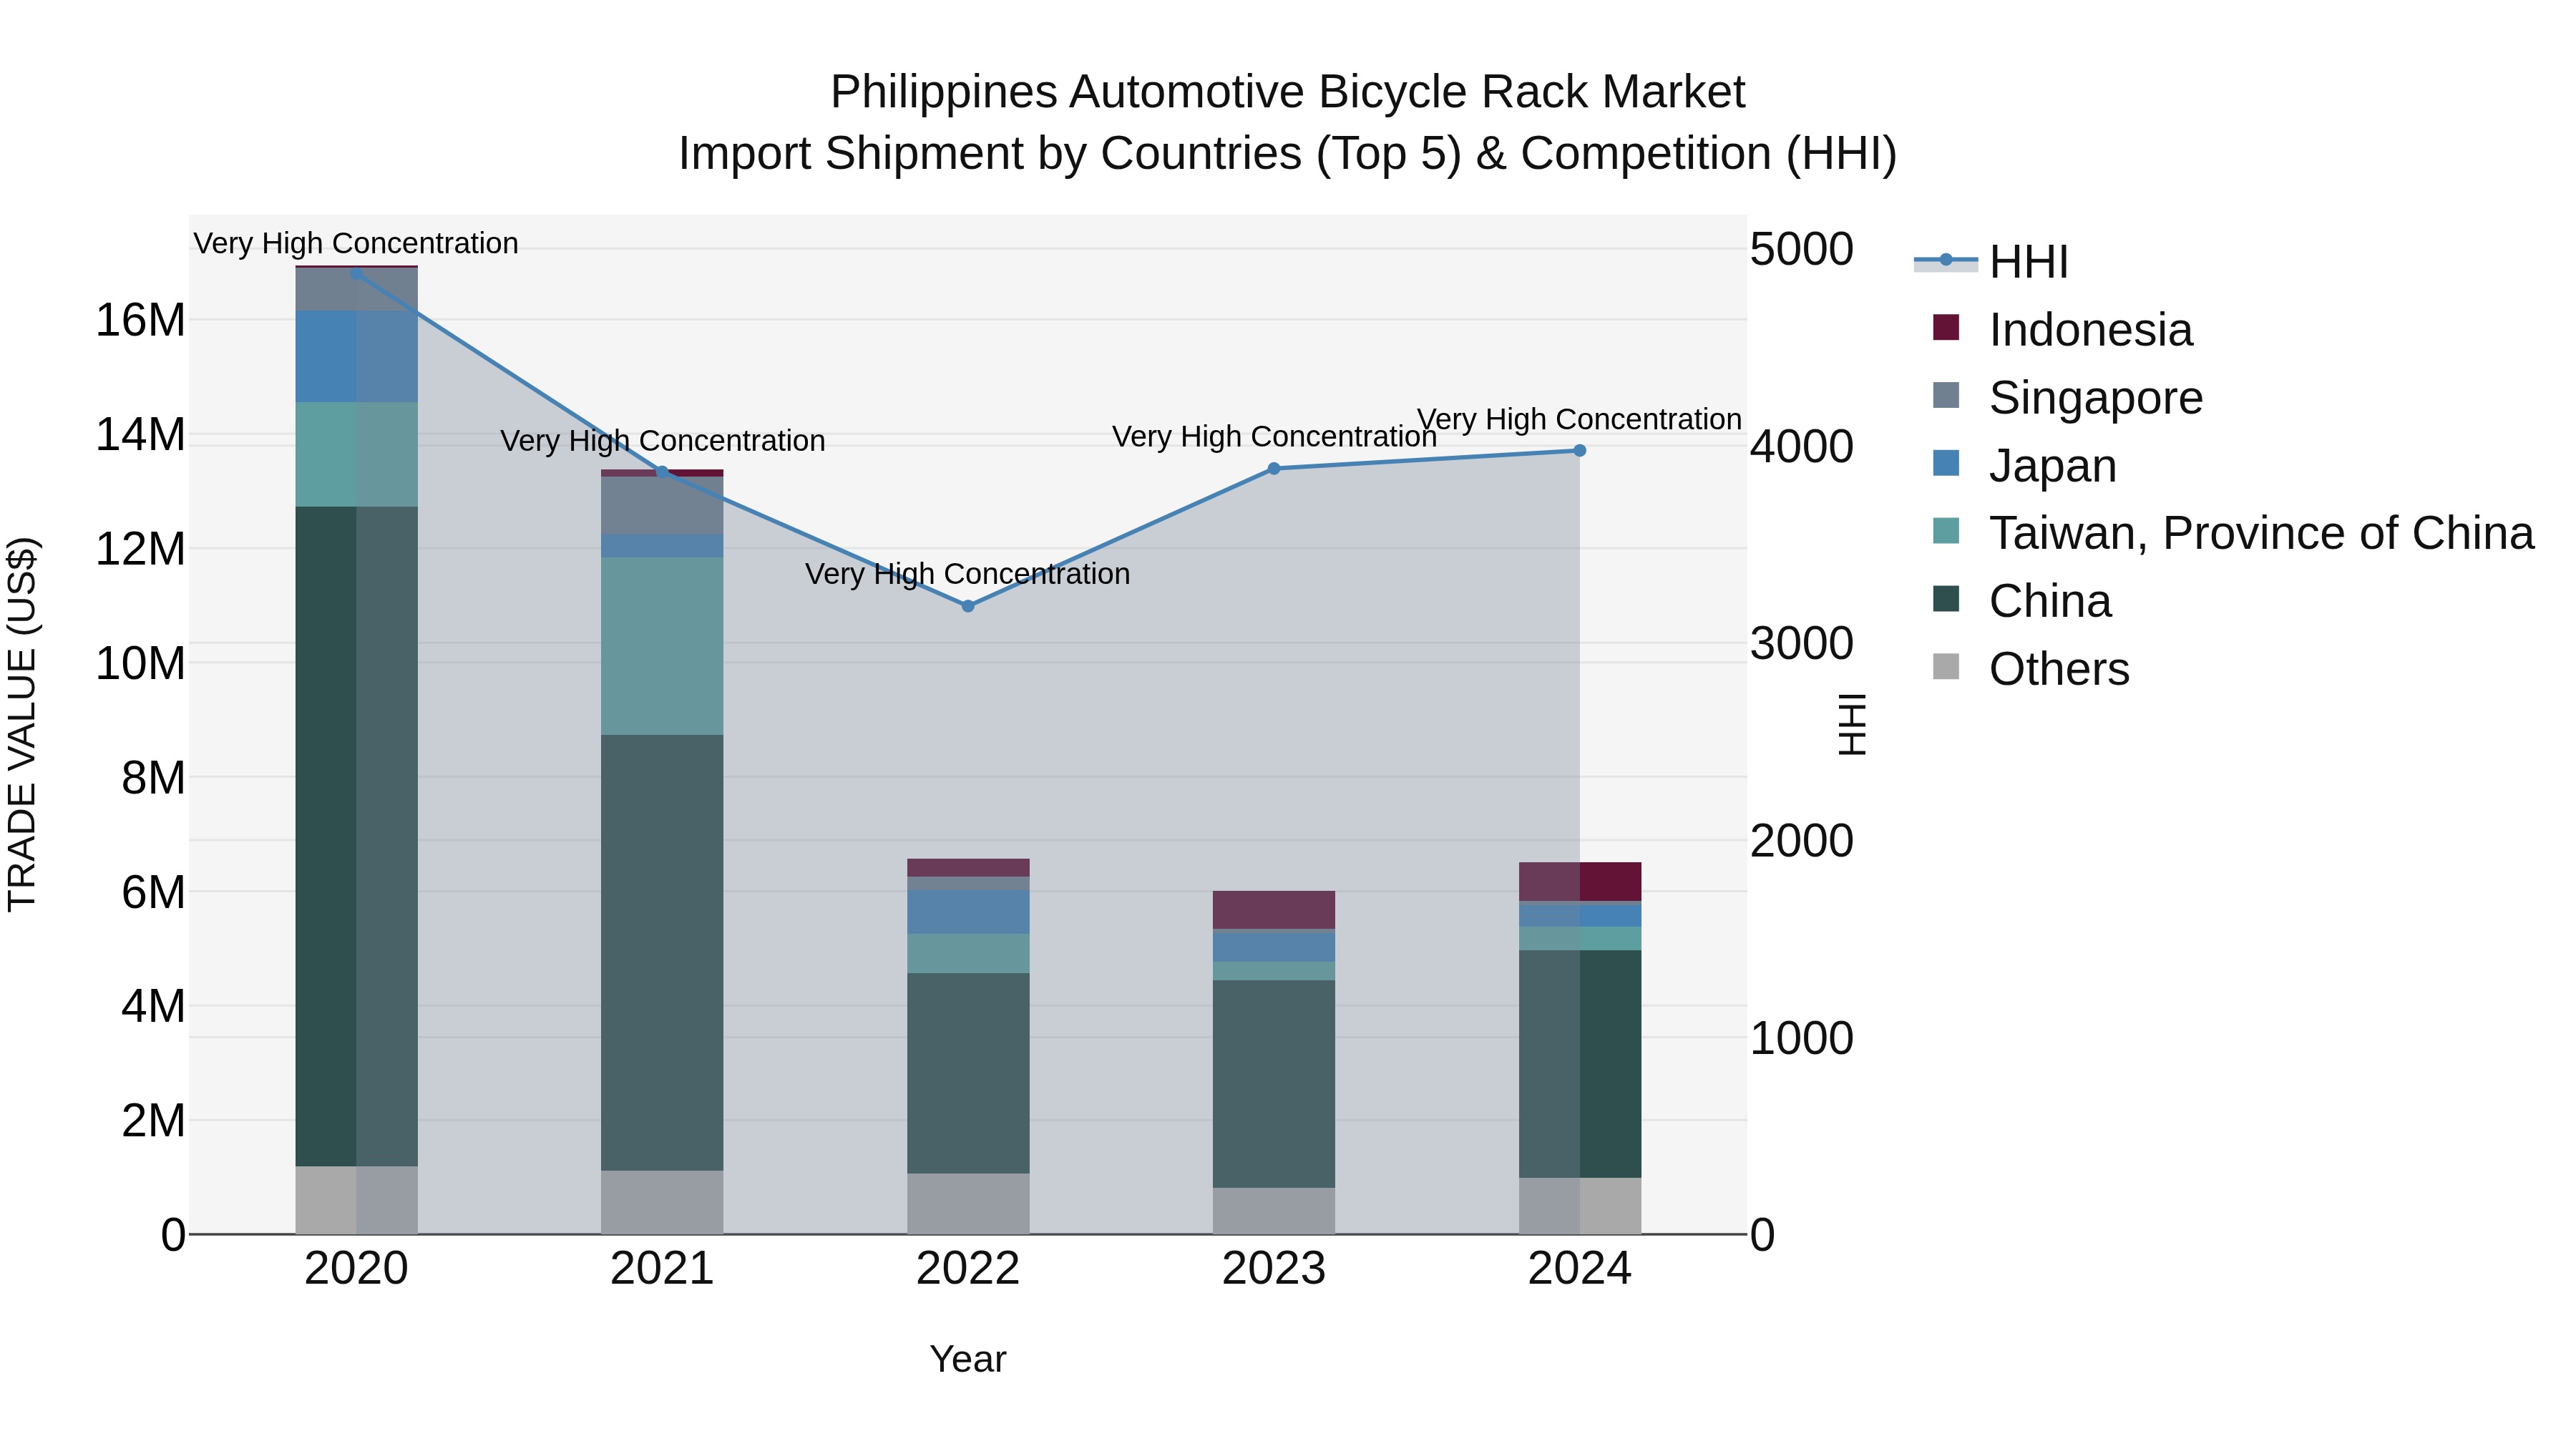Click 'Very High Concentration' annotation above 2022

coord(968,574)
